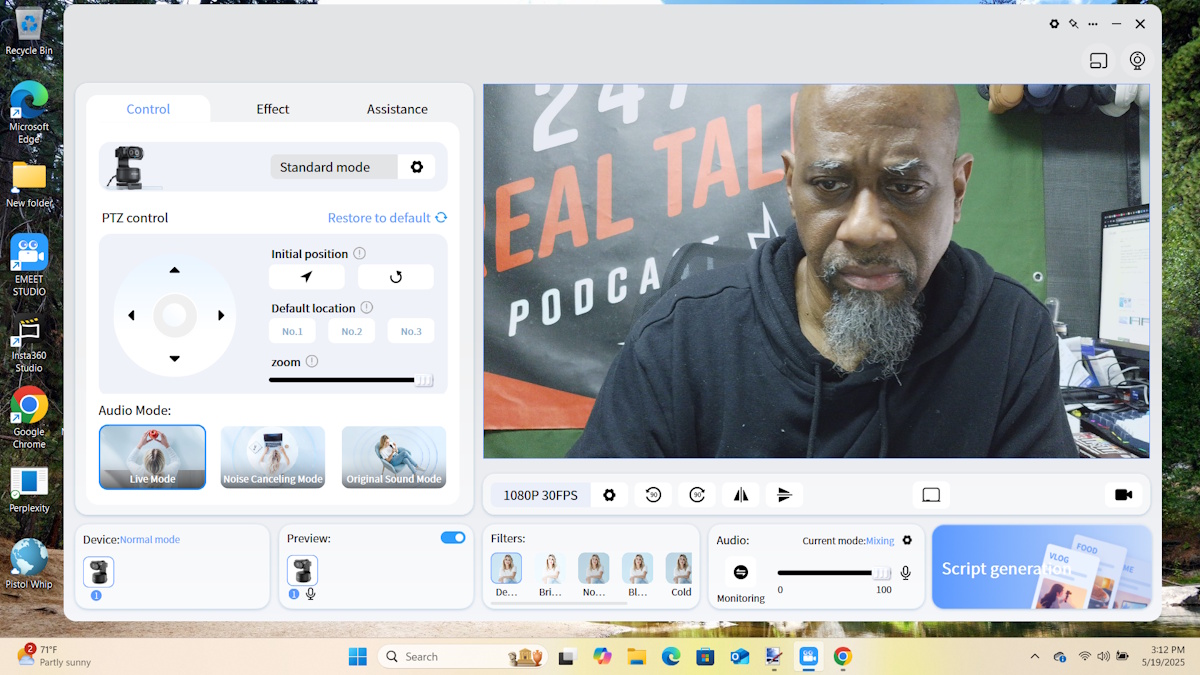Toggle the audio Monitoring button
The height and width of the screenshot is (675, 1200).
pyautogui.click(x=741, y=572)
